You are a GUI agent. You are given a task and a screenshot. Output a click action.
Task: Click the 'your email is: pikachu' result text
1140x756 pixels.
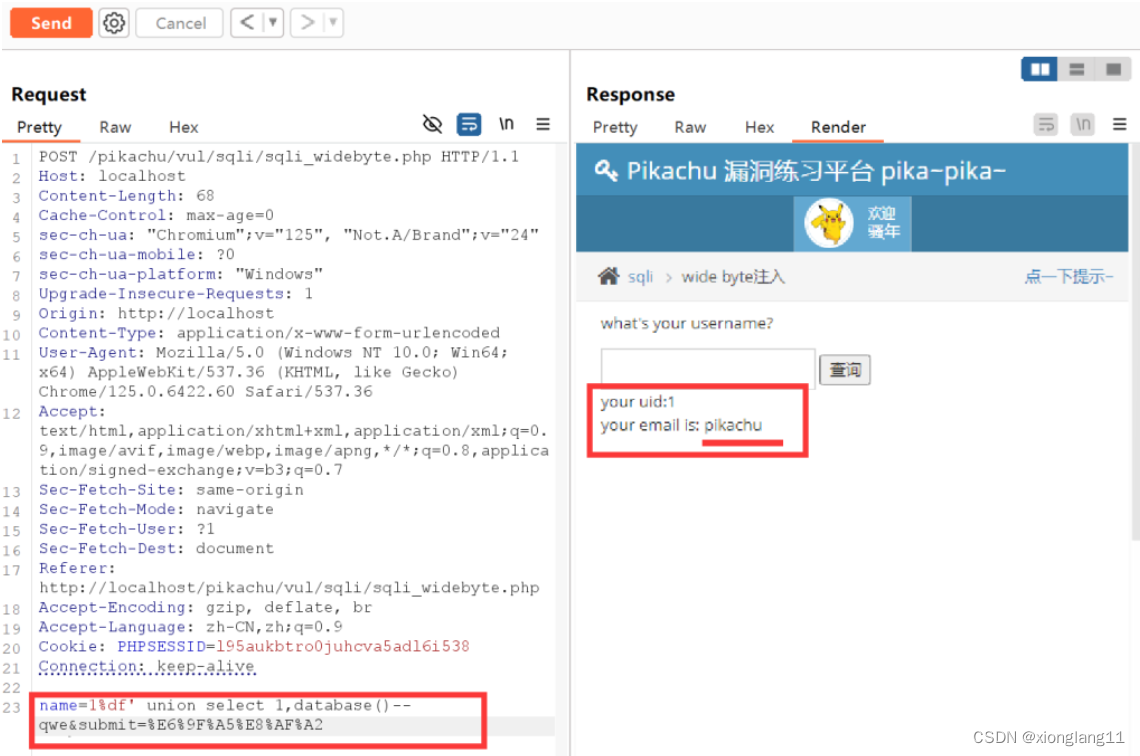pyautogui.click(x=681, y=425)
